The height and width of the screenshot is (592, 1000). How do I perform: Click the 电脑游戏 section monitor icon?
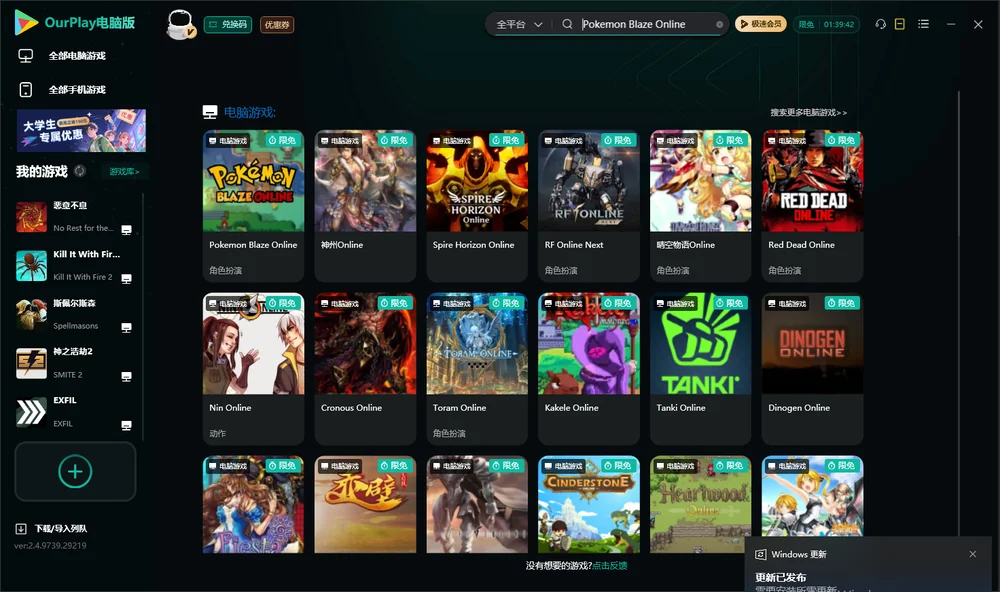click(x=210, y=112)
